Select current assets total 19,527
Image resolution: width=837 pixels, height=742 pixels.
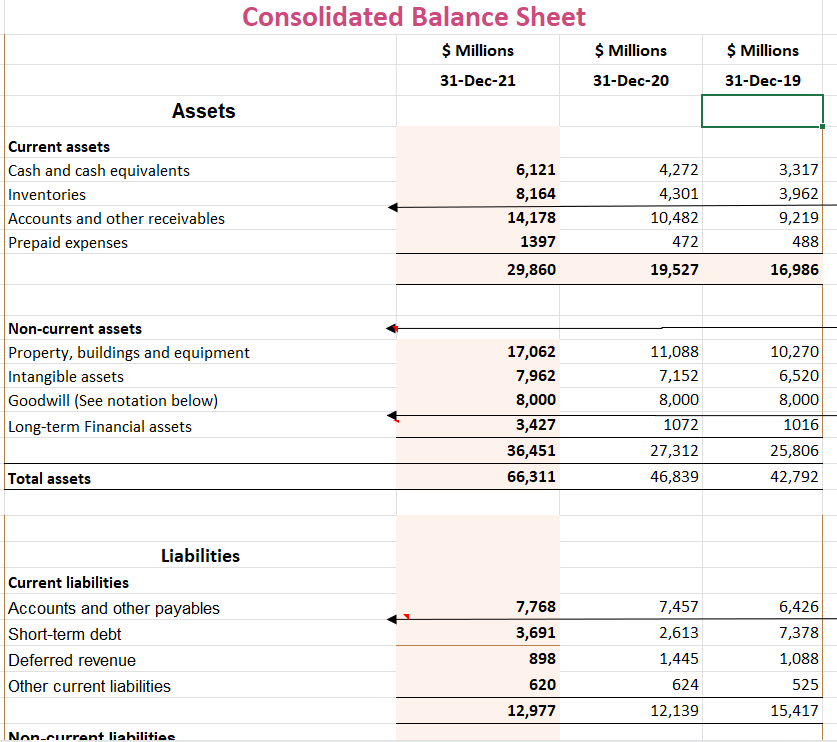(x=674, y=270)
